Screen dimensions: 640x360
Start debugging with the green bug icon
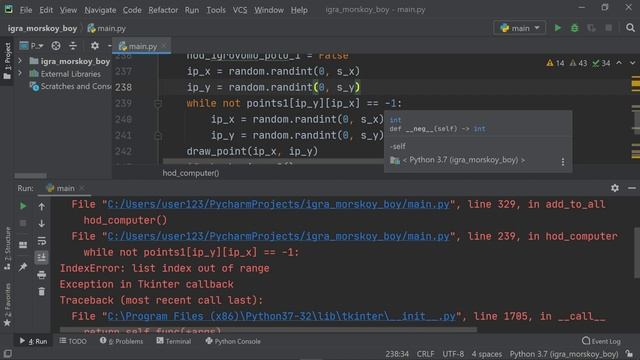(x=574, y=28)
